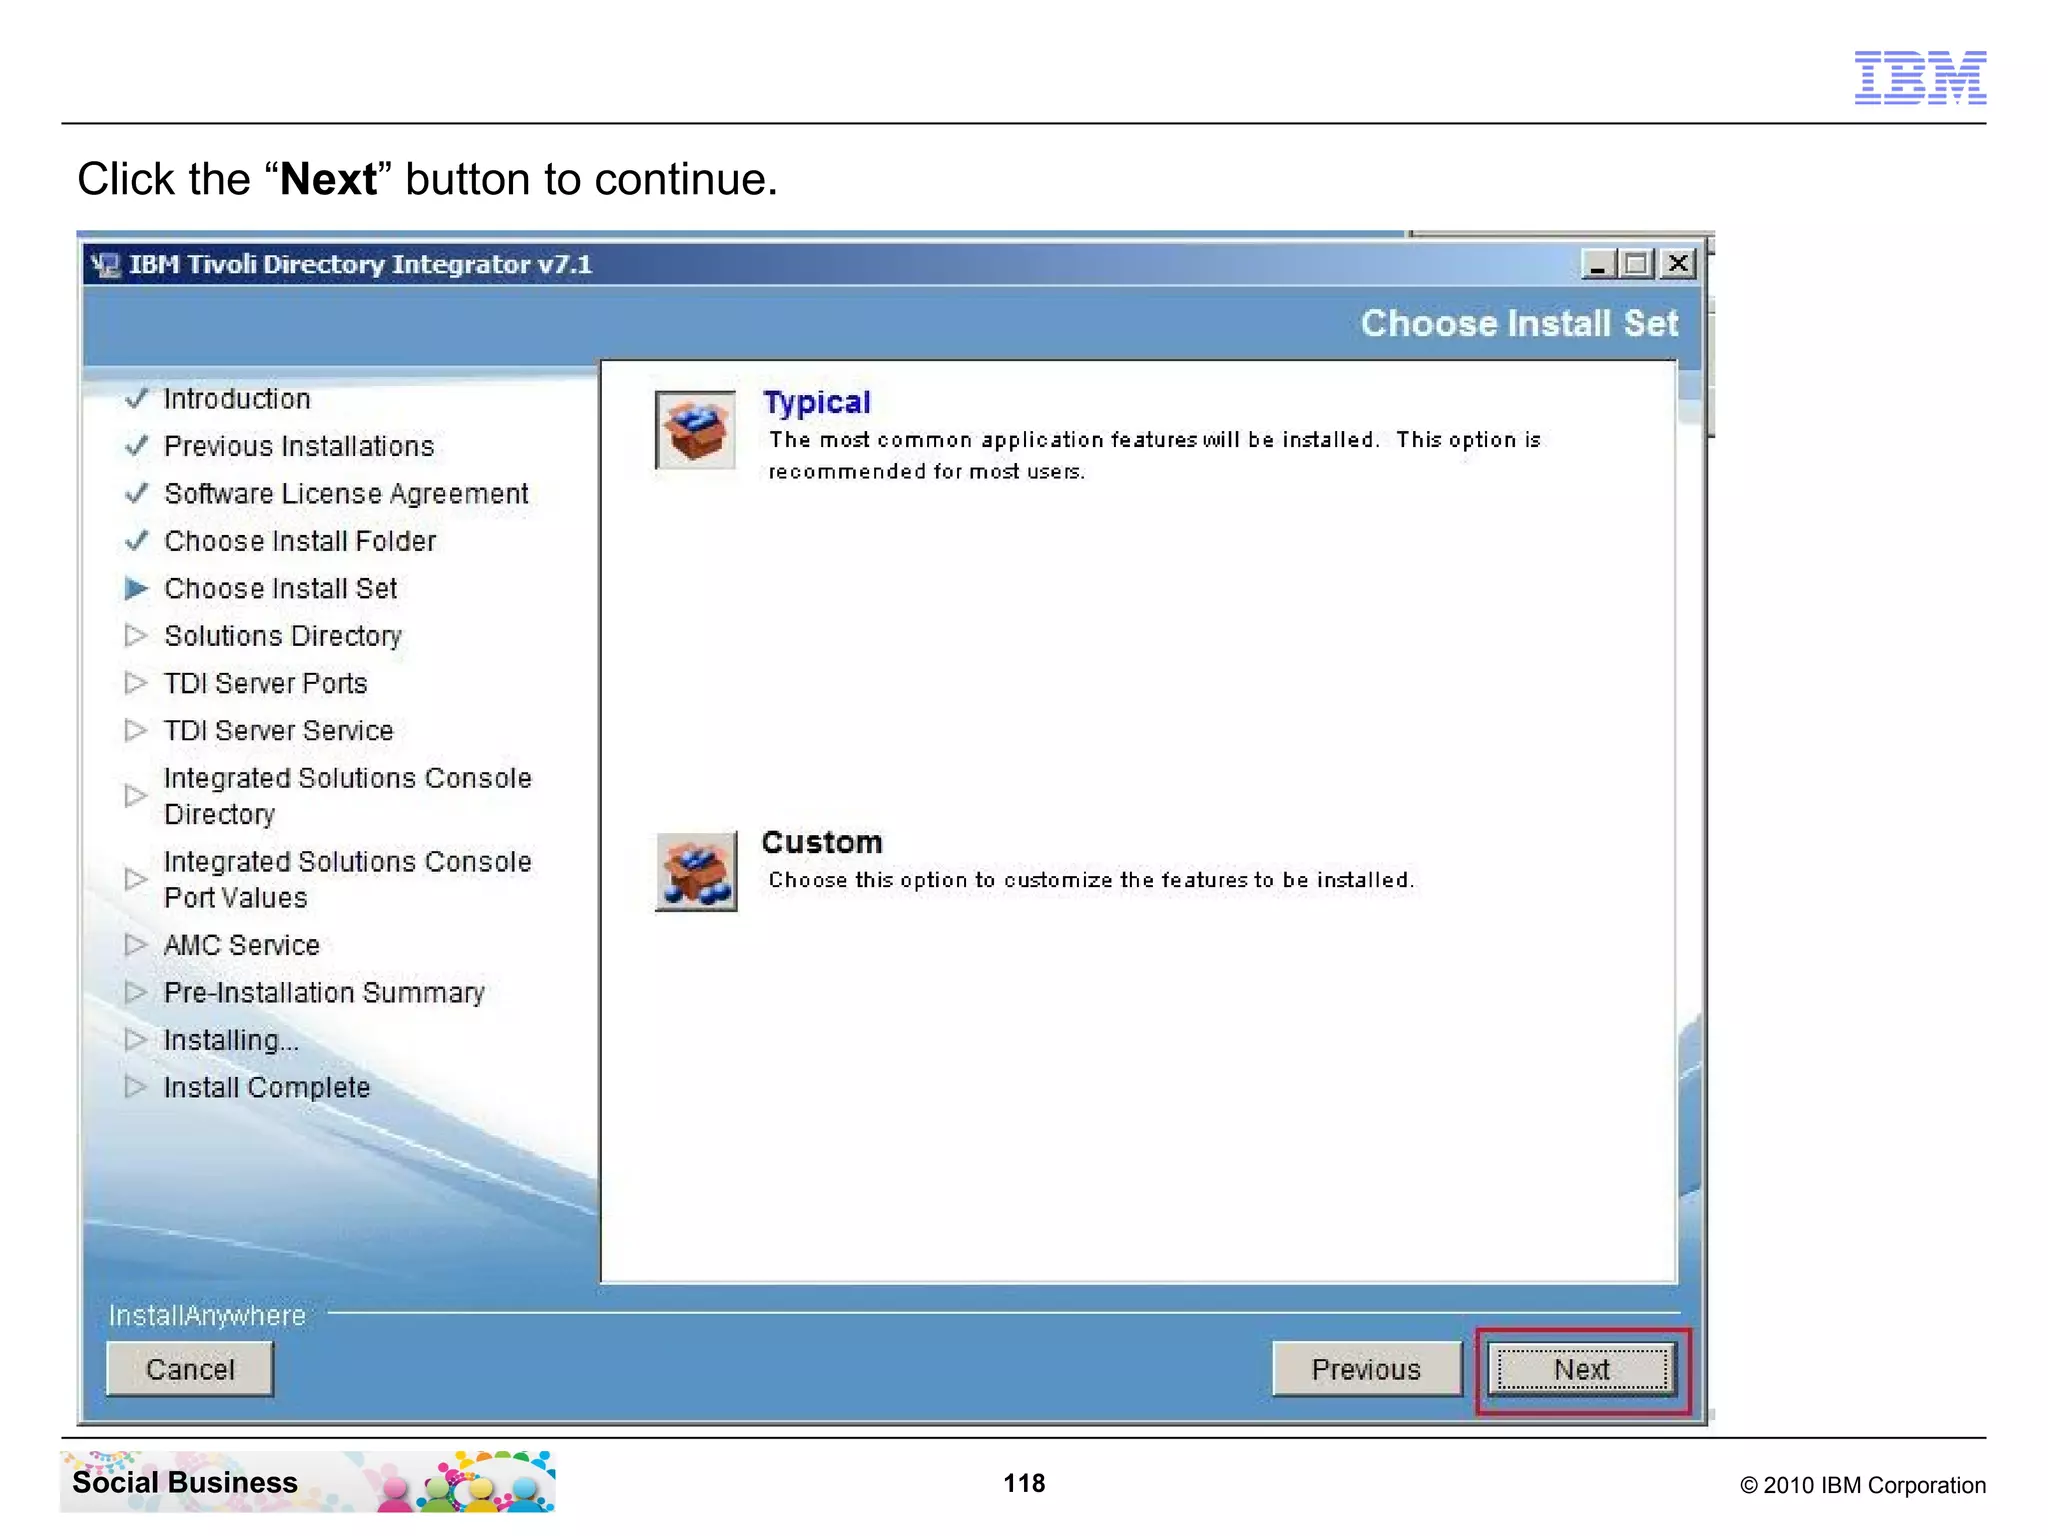Click the Solutions Directory step arrow
The height and width of the screenshot is (1536, 2048).
[x=136, y=636]
